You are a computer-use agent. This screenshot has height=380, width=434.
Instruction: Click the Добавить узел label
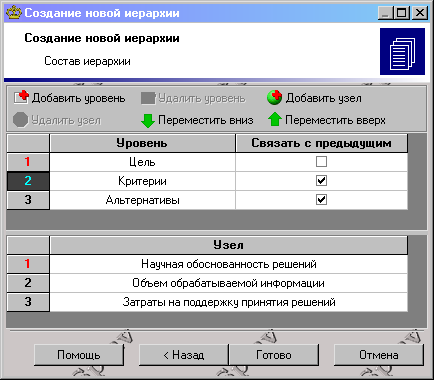point(323,98)
